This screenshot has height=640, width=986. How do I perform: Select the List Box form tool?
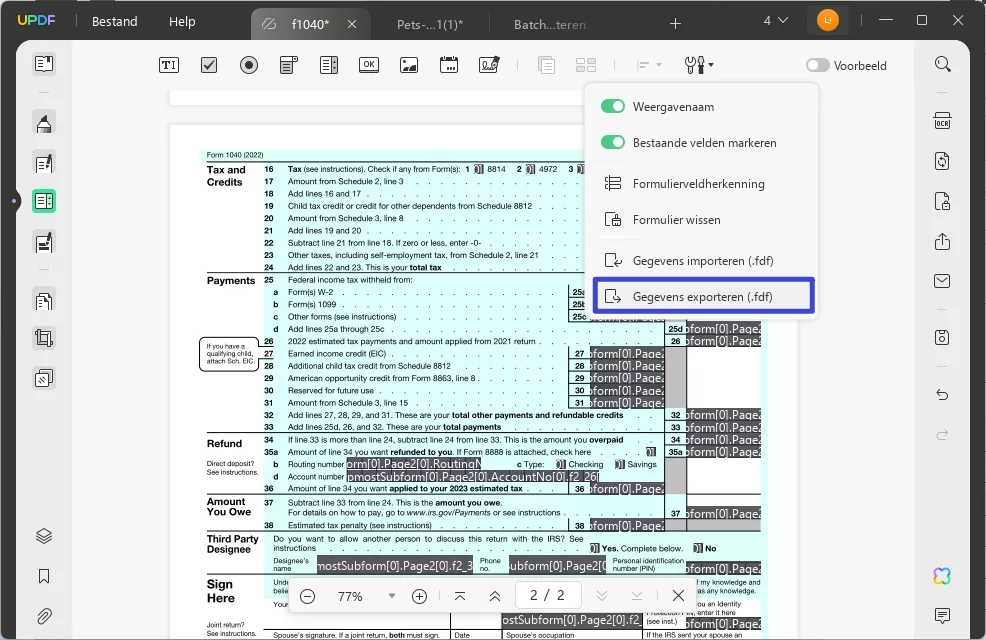click(x=329, y=65)
